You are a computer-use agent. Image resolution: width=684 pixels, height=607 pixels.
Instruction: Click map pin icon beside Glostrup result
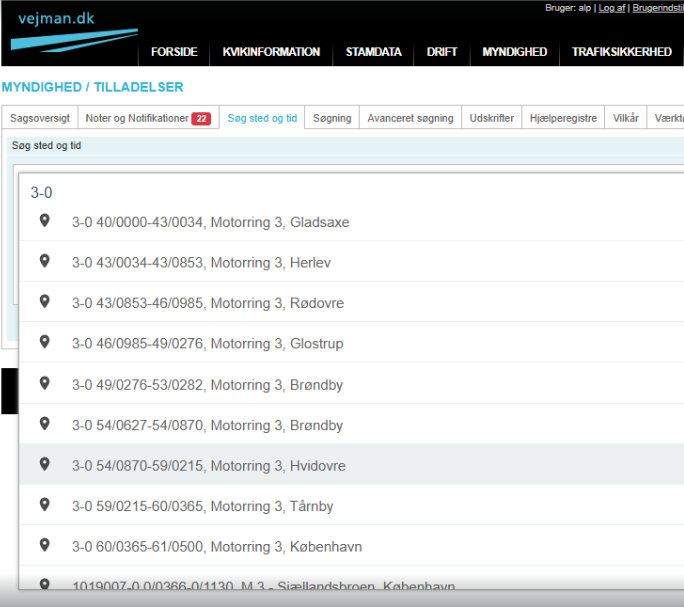click(x=44, y=343)
